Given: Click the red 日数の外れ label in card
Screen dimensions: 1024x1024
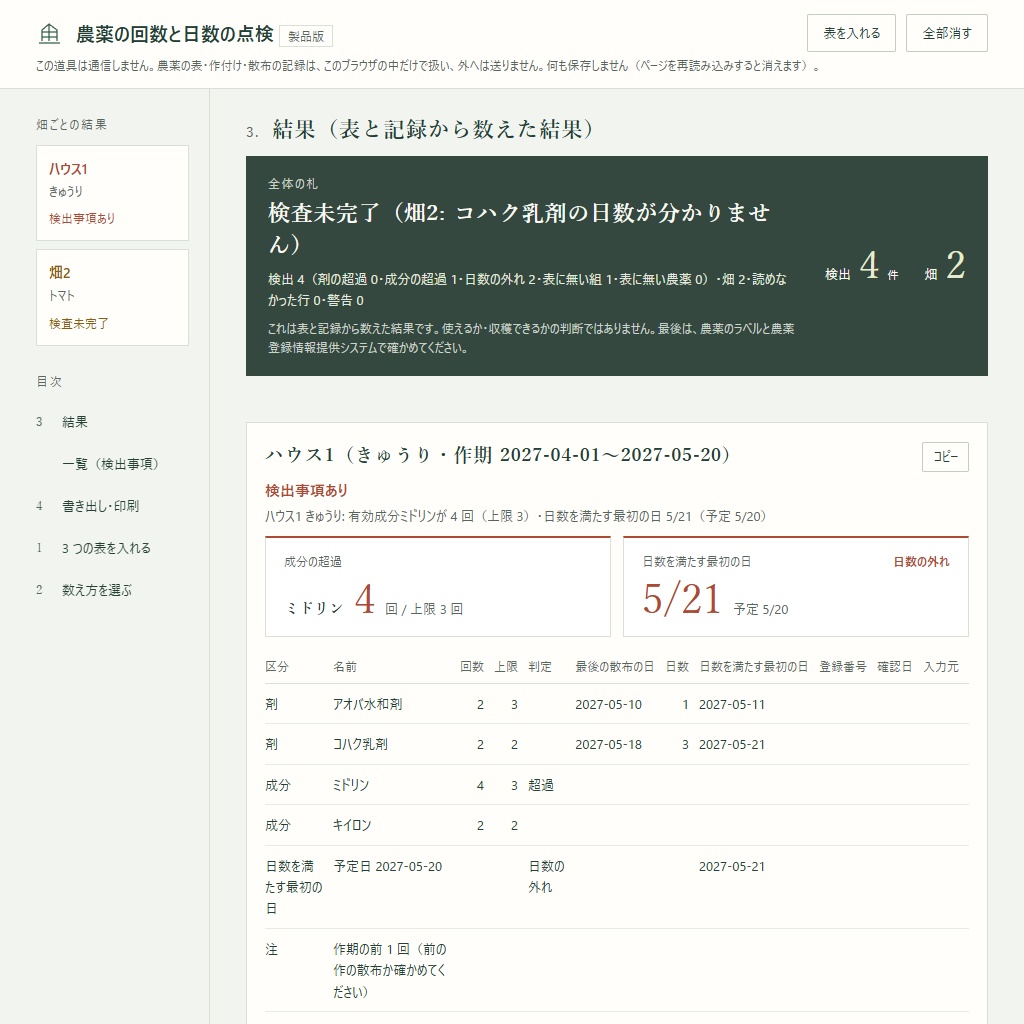Looking at the screenshot, I should pos(921,562).
